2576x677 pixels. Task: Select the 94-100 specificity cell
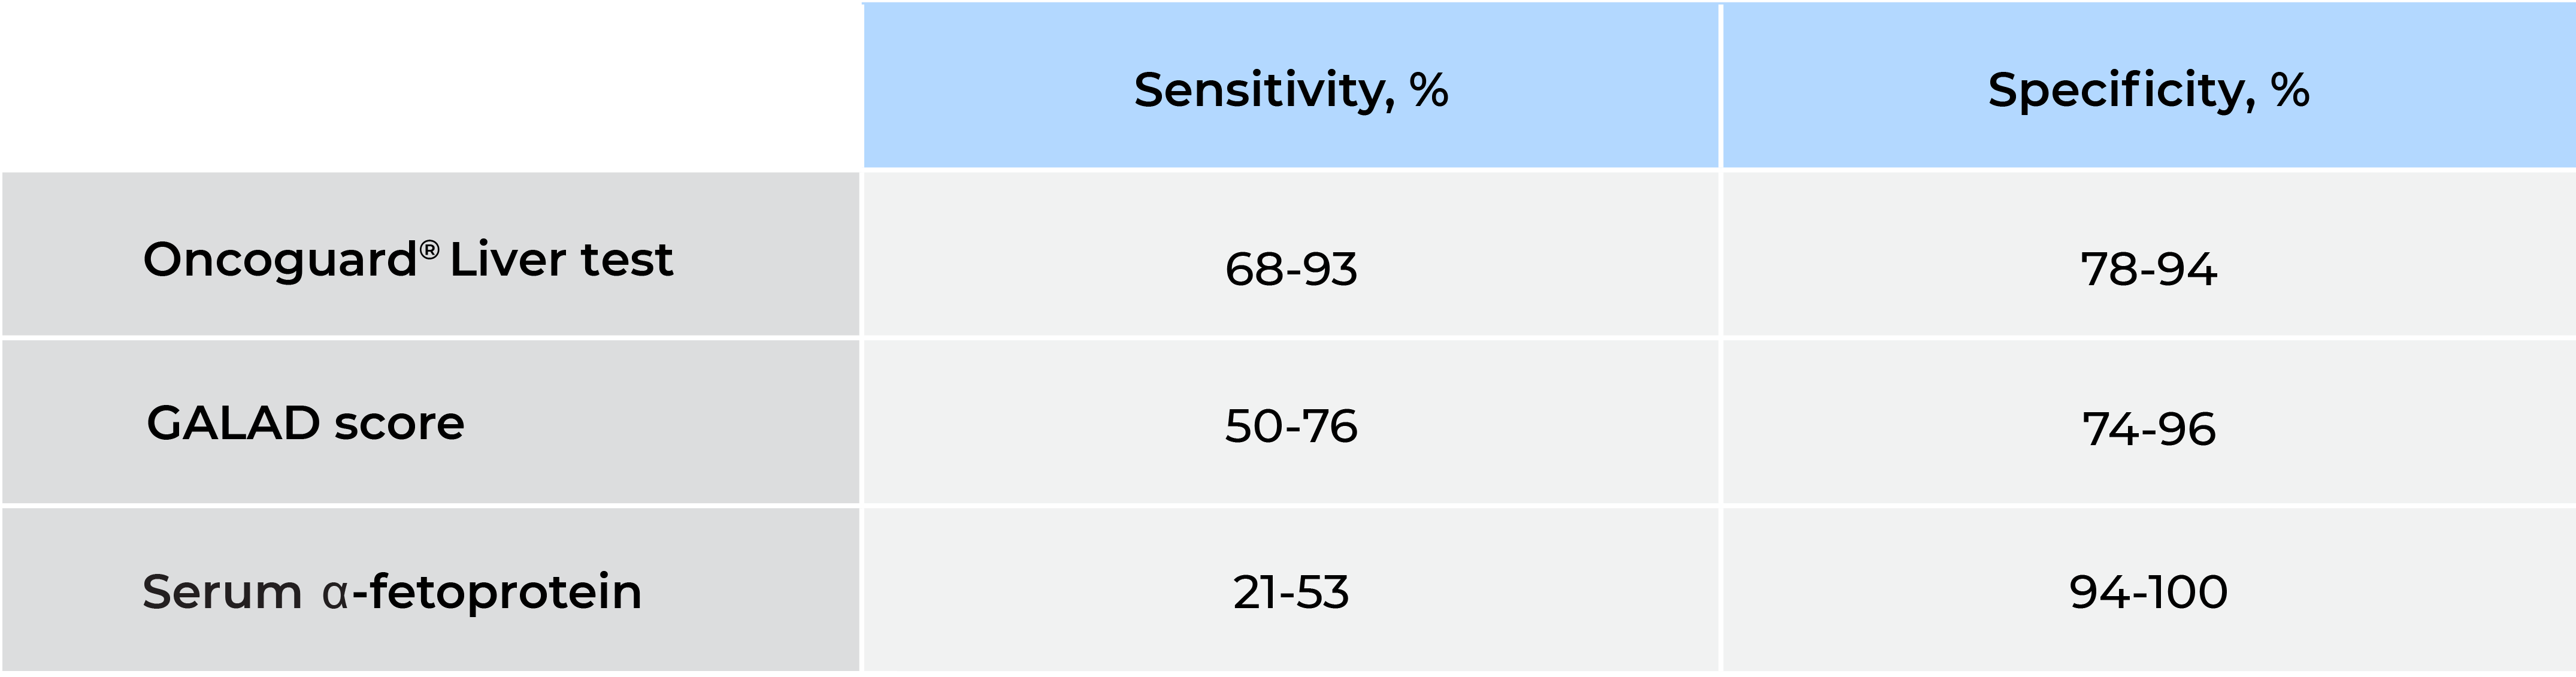click(x=2148, y=592)
